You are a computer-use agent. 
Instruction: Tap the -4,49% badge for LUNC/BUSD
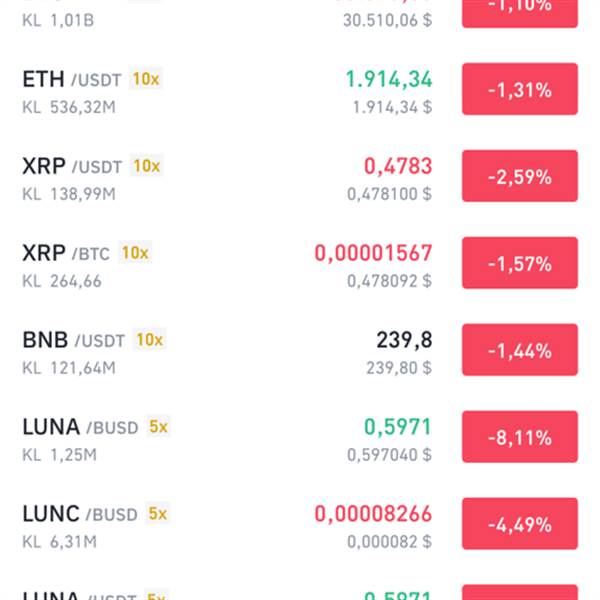tap(520, 523)
